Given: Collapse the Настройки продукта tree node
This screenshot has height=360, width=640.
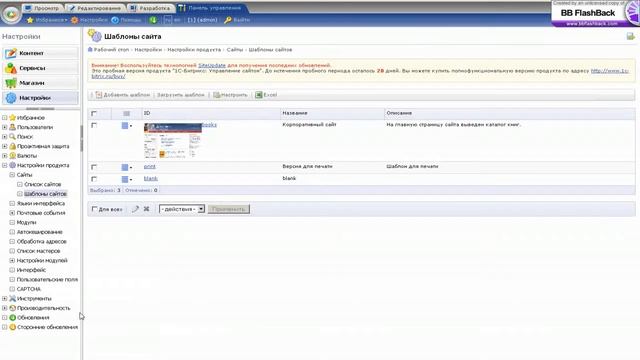Looking at the screenshot, I should click(4, 165).
